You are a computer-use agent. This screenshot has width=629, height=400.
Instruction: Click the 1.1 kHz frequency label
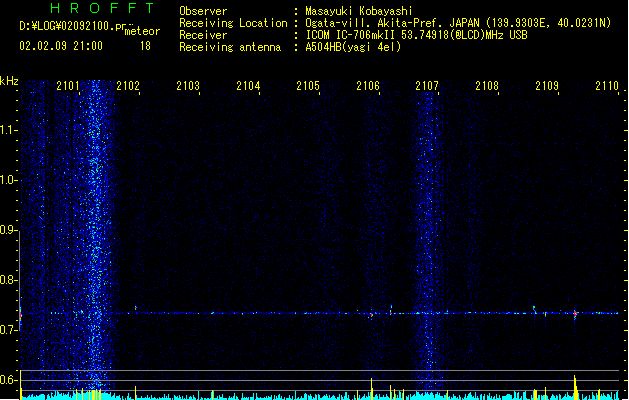pos(8,130)
